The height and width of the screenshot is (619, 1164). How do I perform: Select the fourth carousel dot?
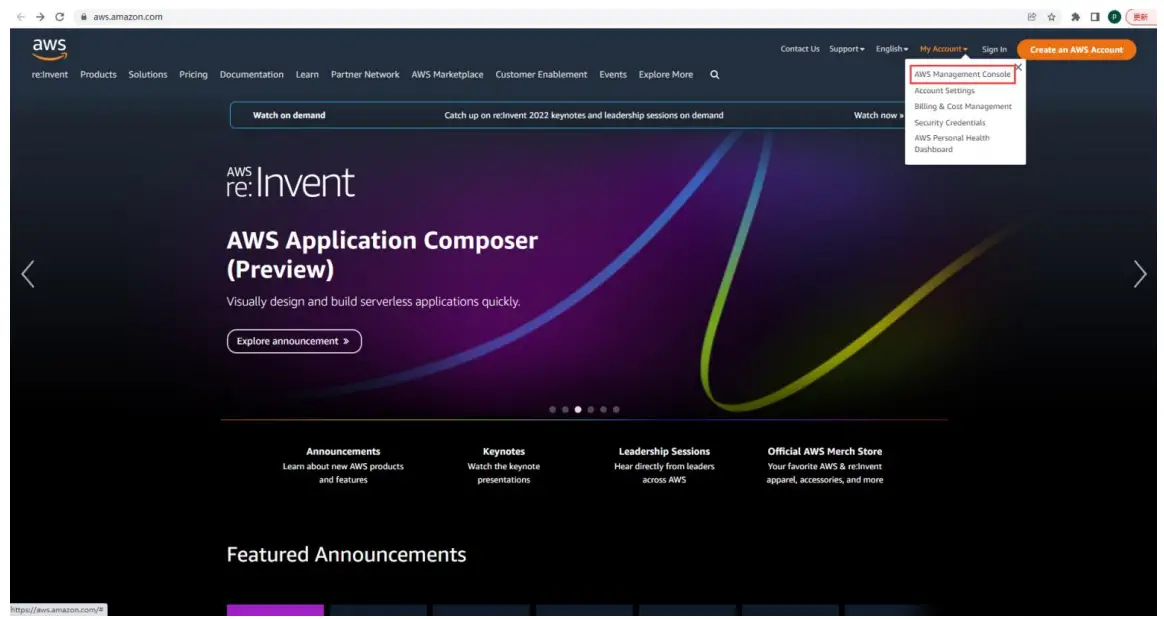click(x=590, y=410)
